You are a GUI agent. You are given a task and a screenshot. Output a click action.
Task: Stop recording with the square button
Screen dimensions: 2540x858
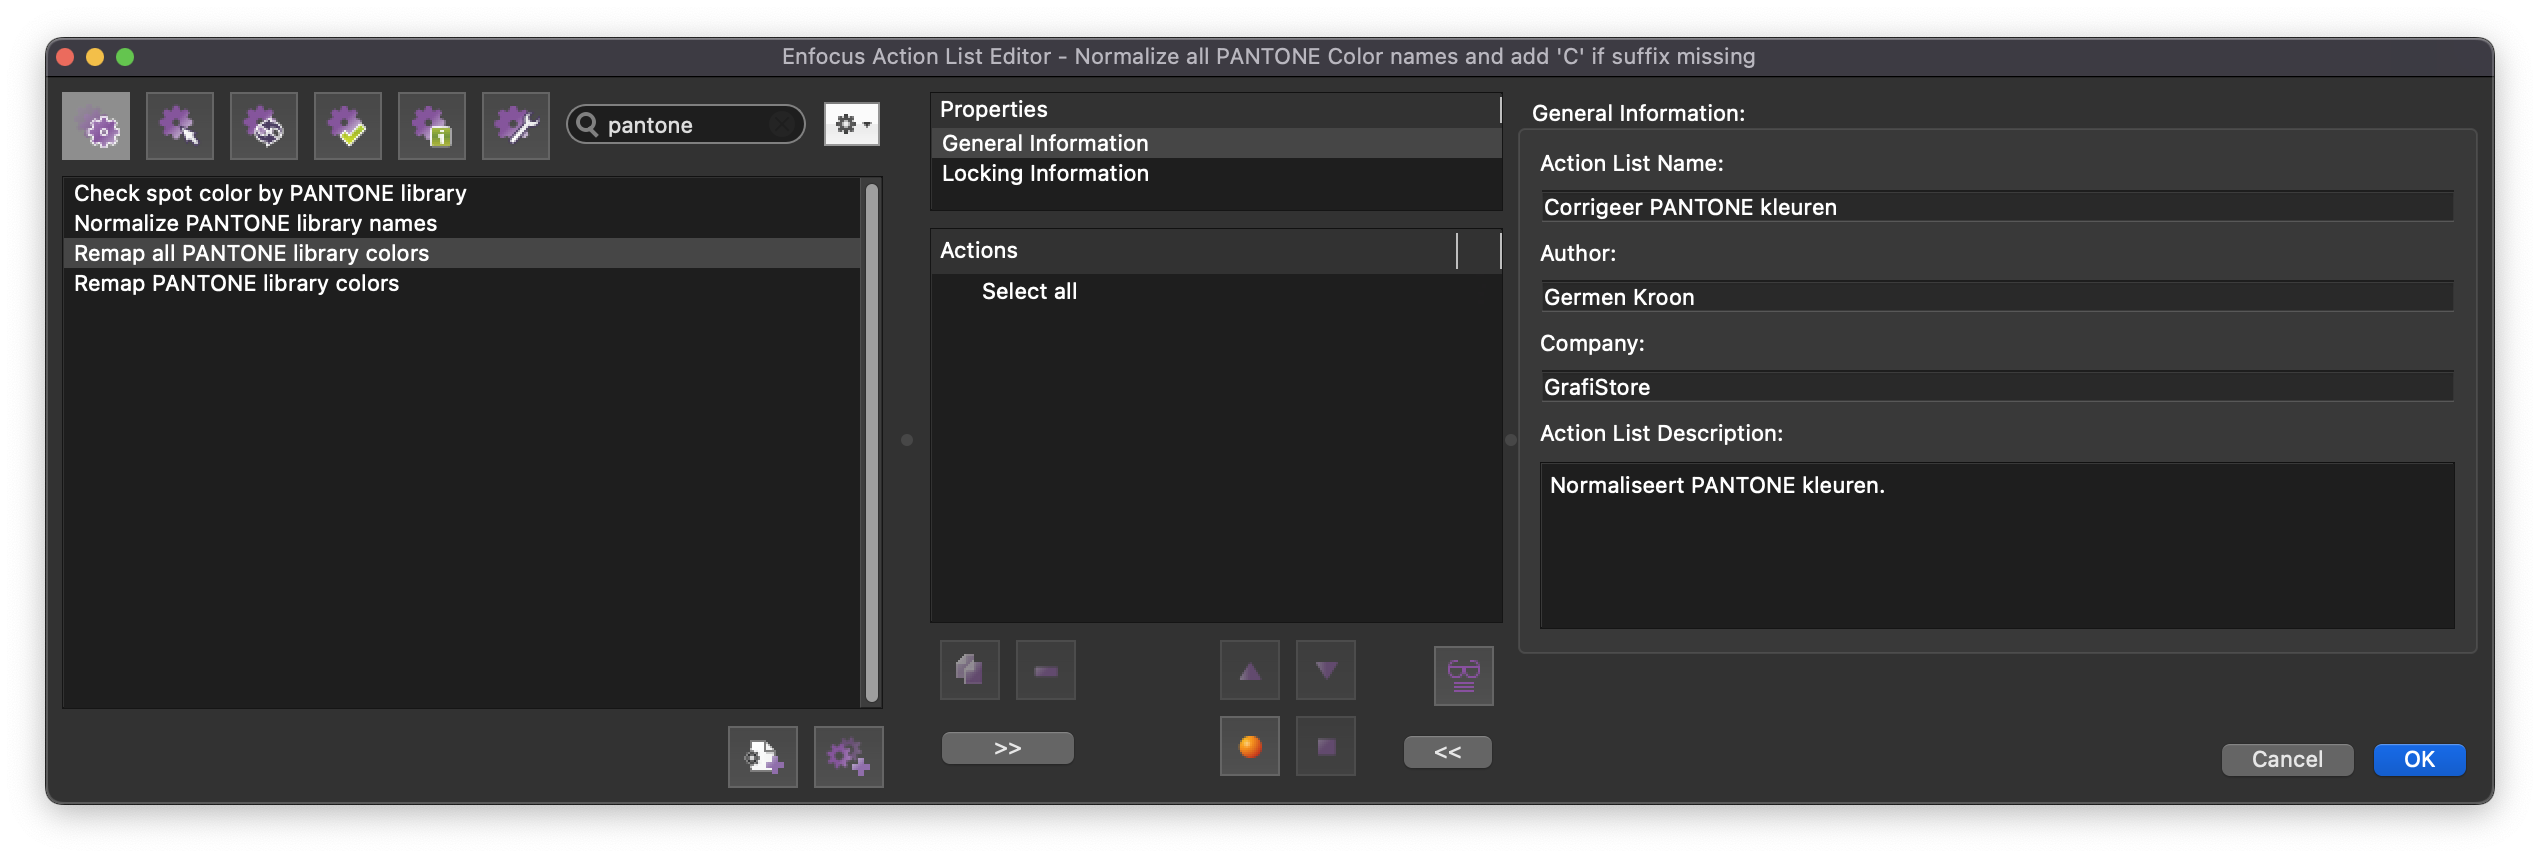pyautogui.click(x=1326, y=746)
